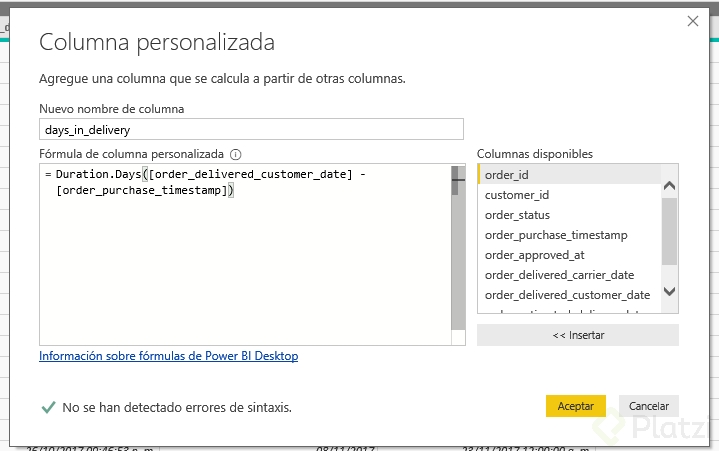This screenshot has width=719, height=451.
Task: Click the available columns scrollbar thumb
Action: pyautogui.click(x=669, y=231)
